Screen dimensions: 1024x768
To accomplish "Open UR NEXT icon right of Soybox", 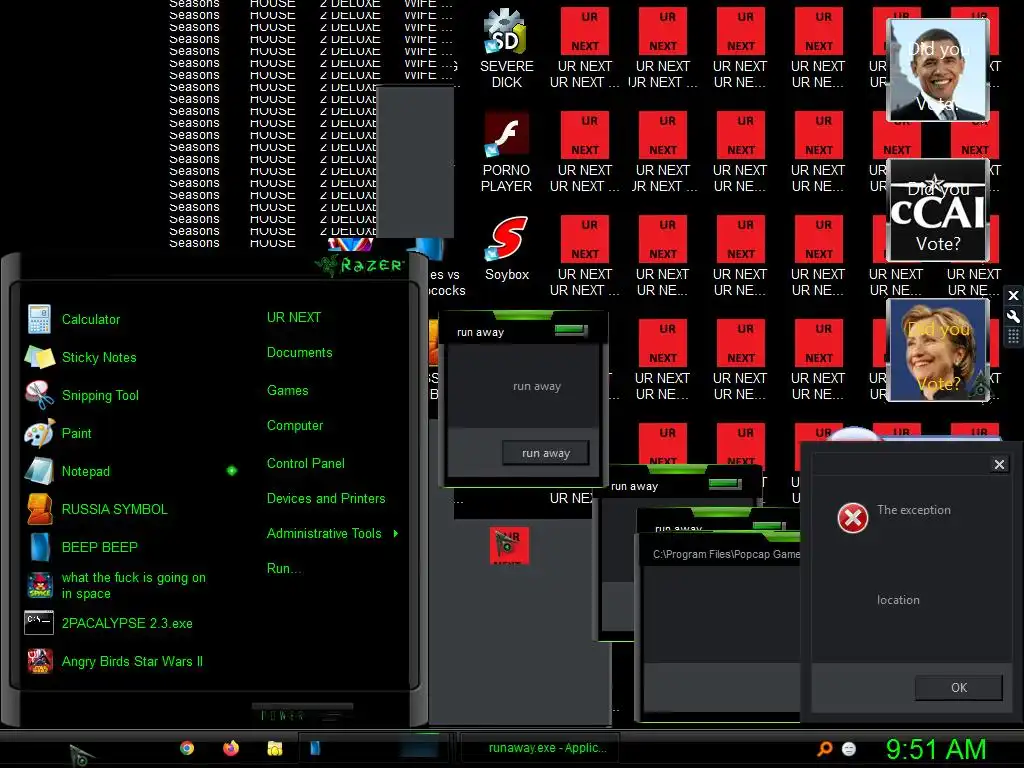I will pos(584,256).
